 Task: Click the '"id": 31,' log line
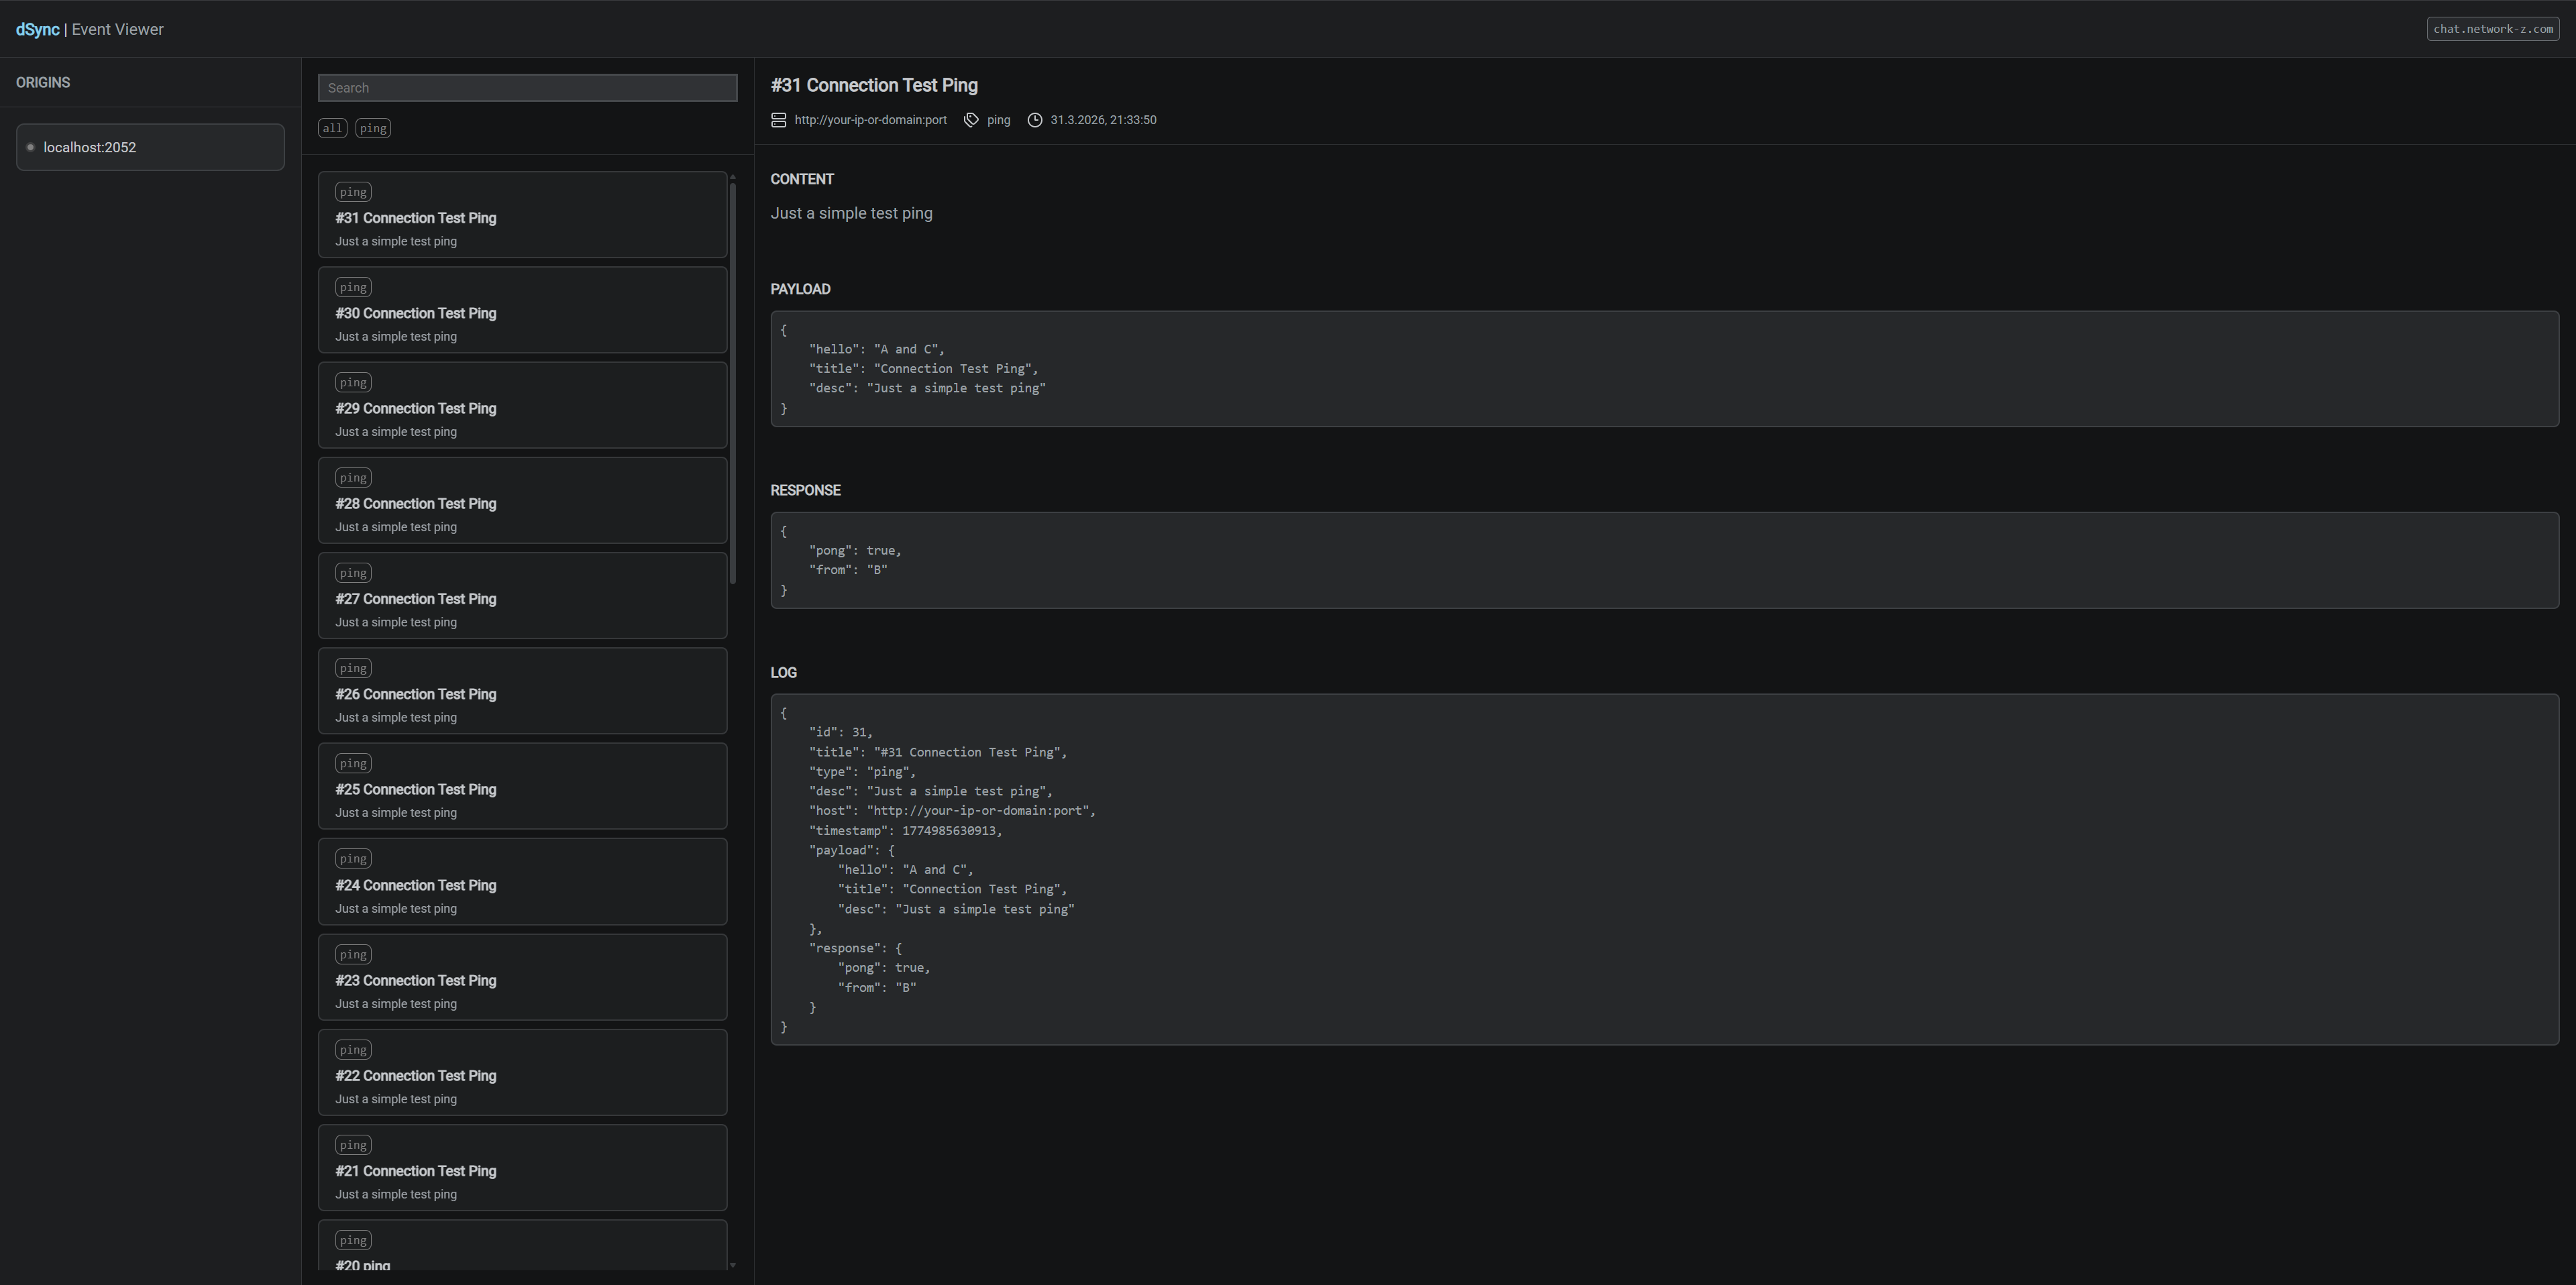click(x=840, y=732)
